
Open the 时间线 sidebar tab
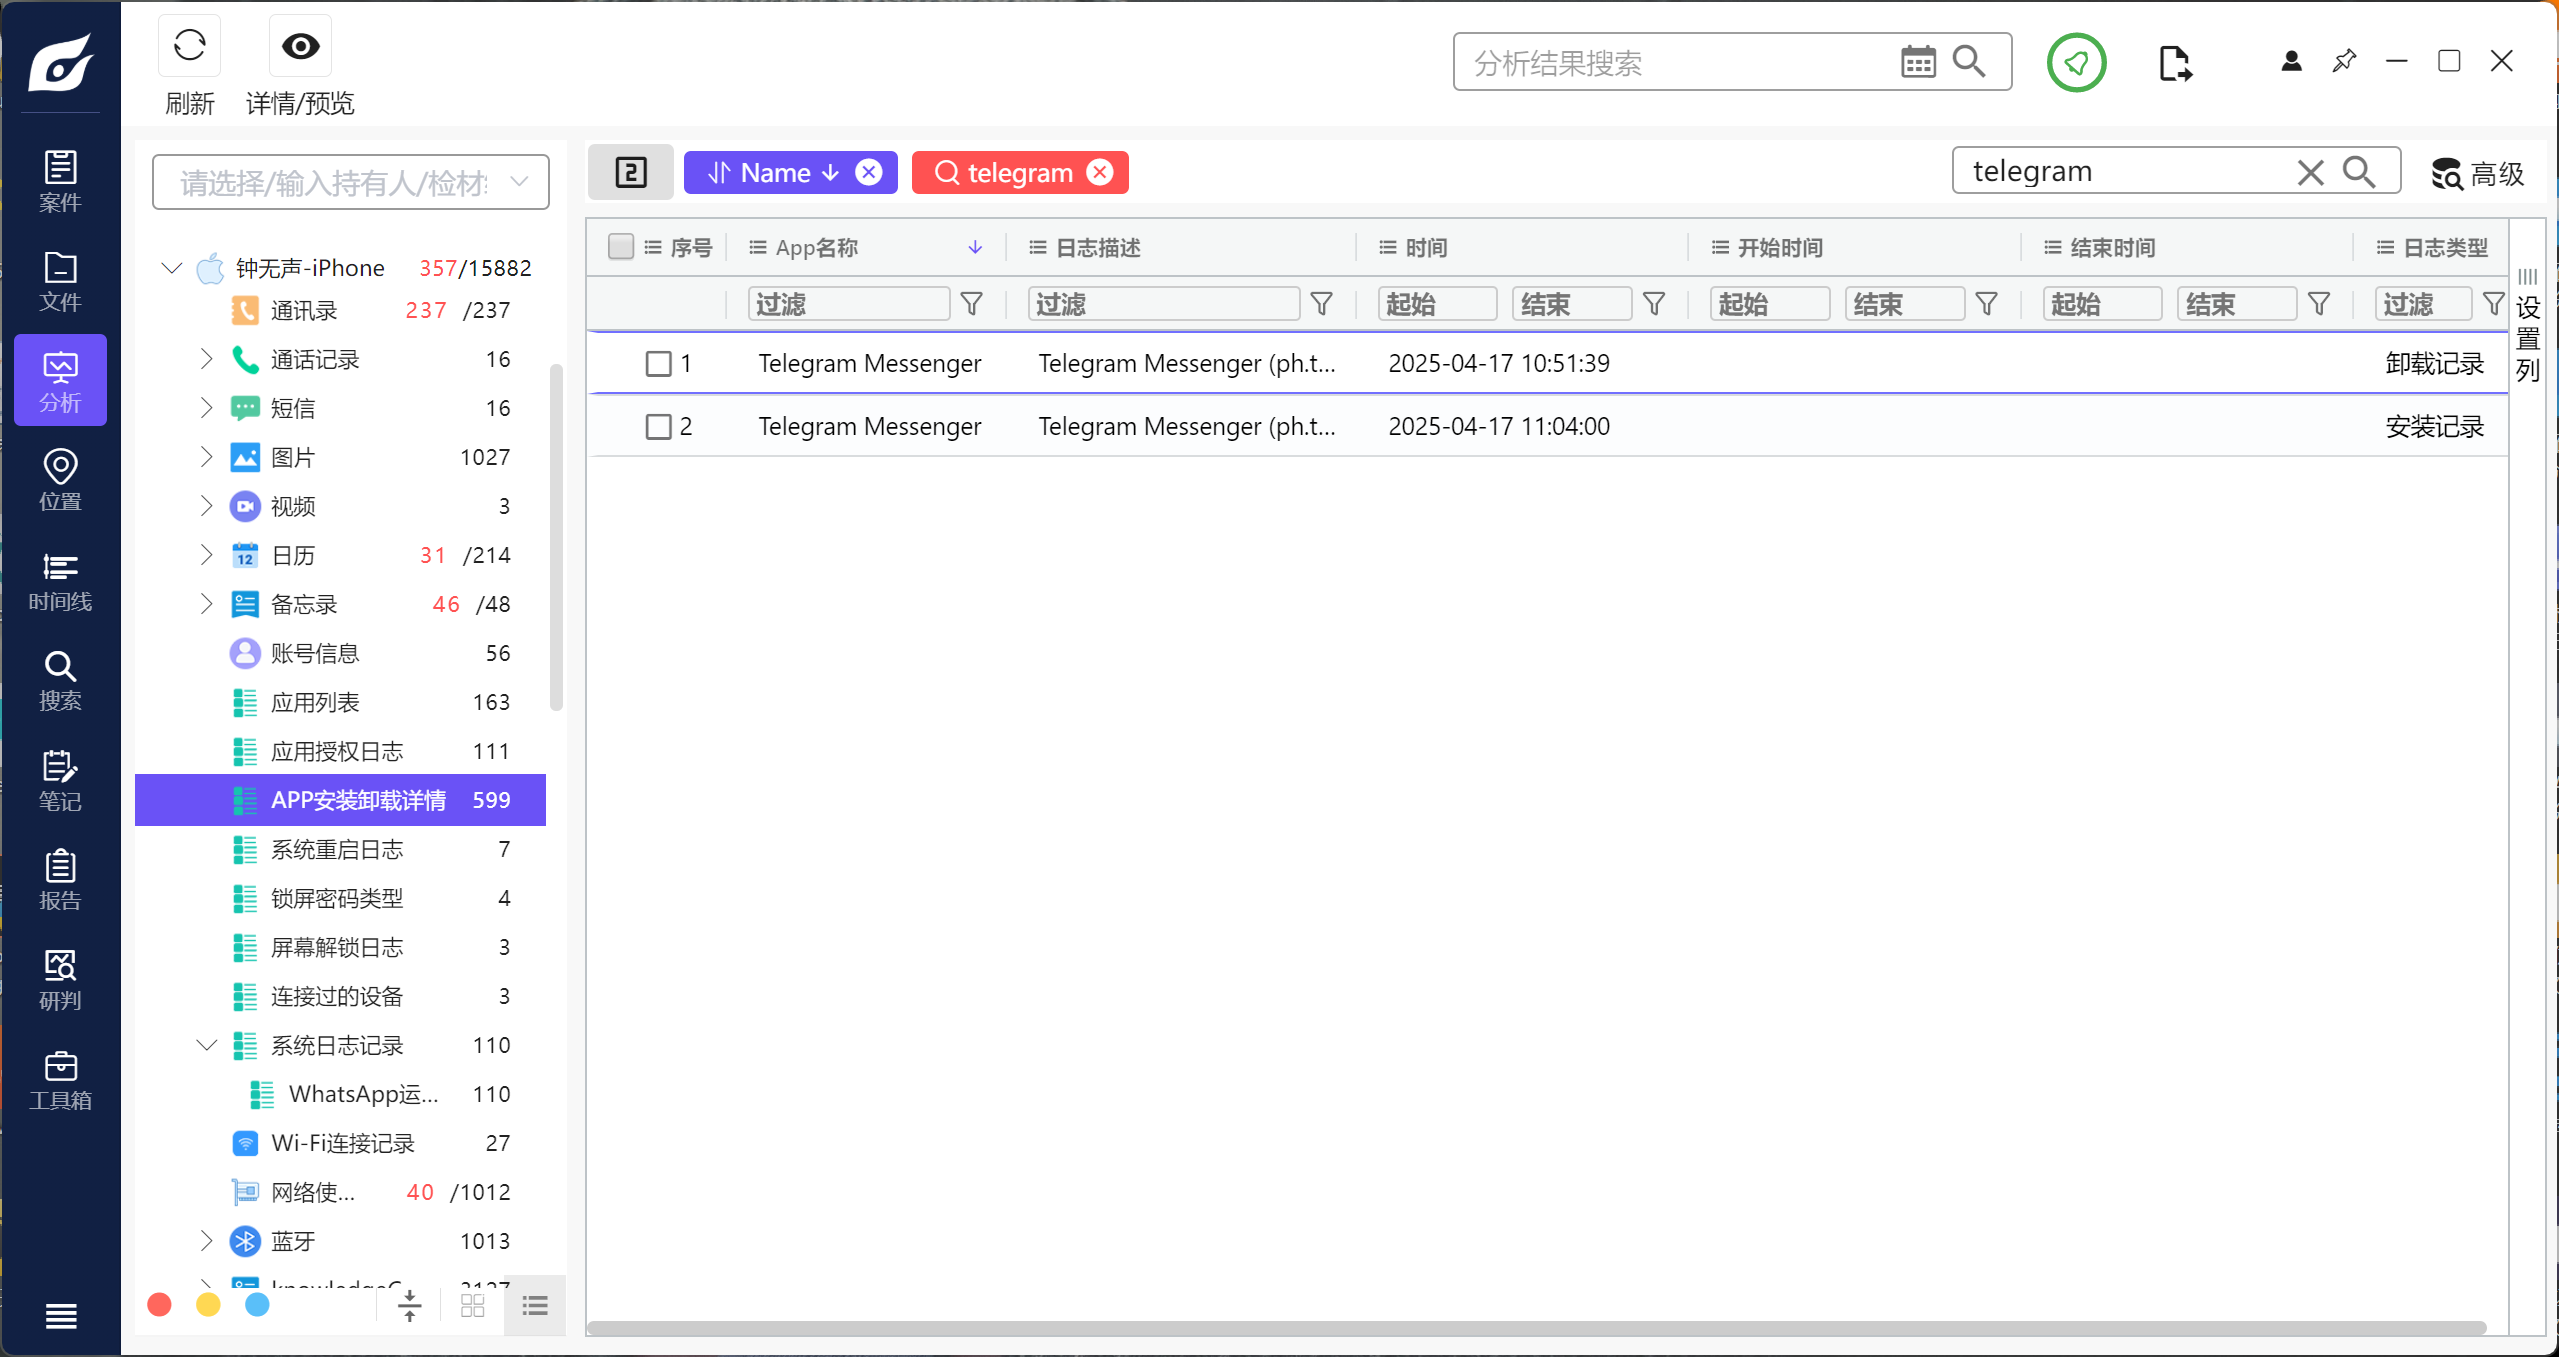60,581
